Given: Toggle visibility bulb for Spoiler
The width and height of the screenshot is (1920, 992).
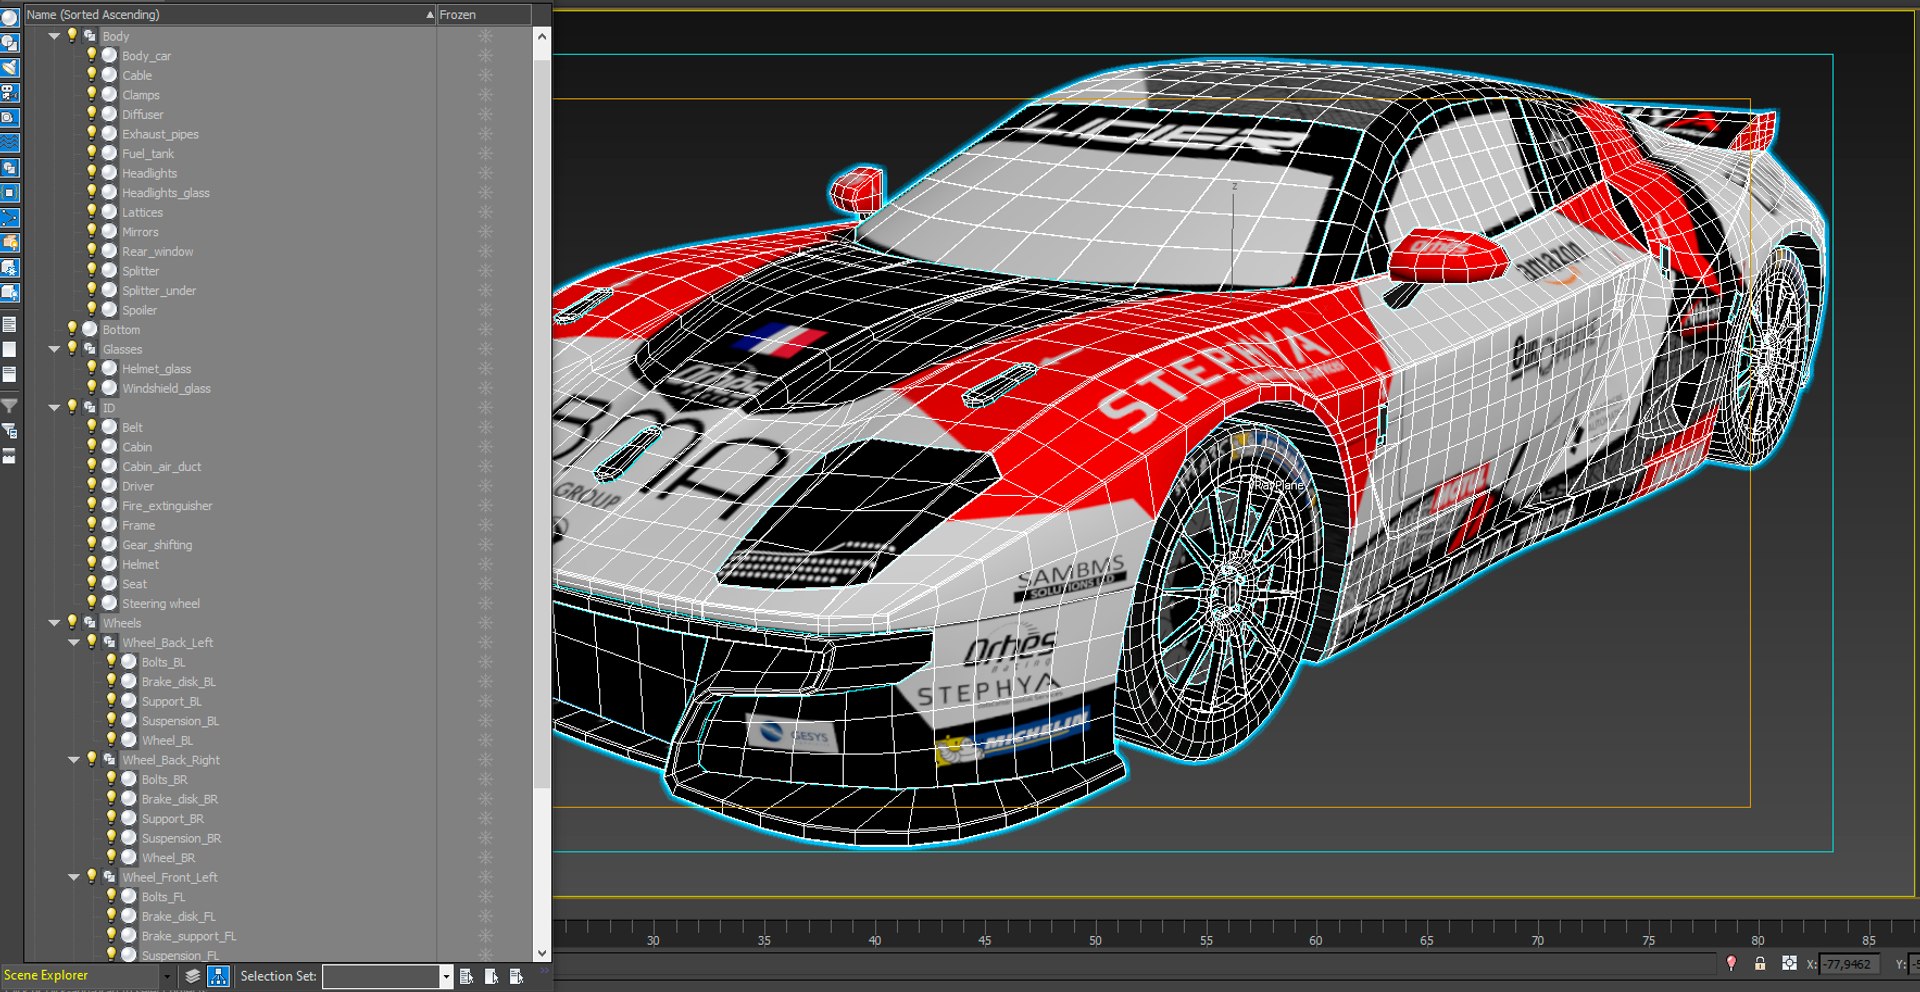Looking at the screenshot, I should tap(91, 309).
